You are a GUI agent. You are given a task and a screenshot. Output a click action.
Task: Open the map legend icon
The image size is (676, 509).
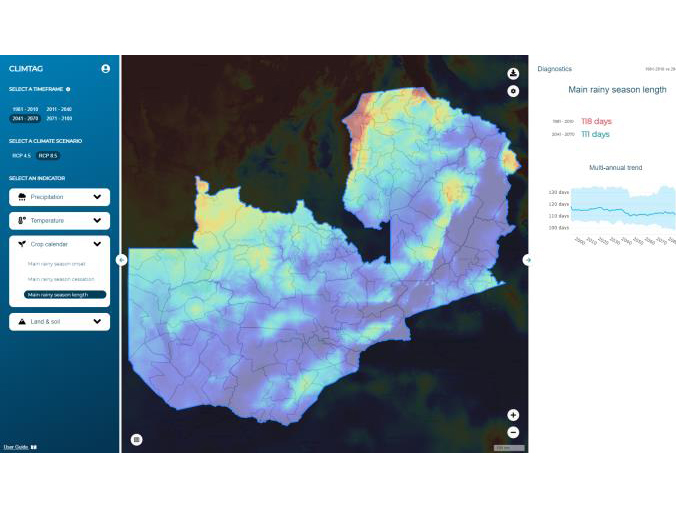137,440
